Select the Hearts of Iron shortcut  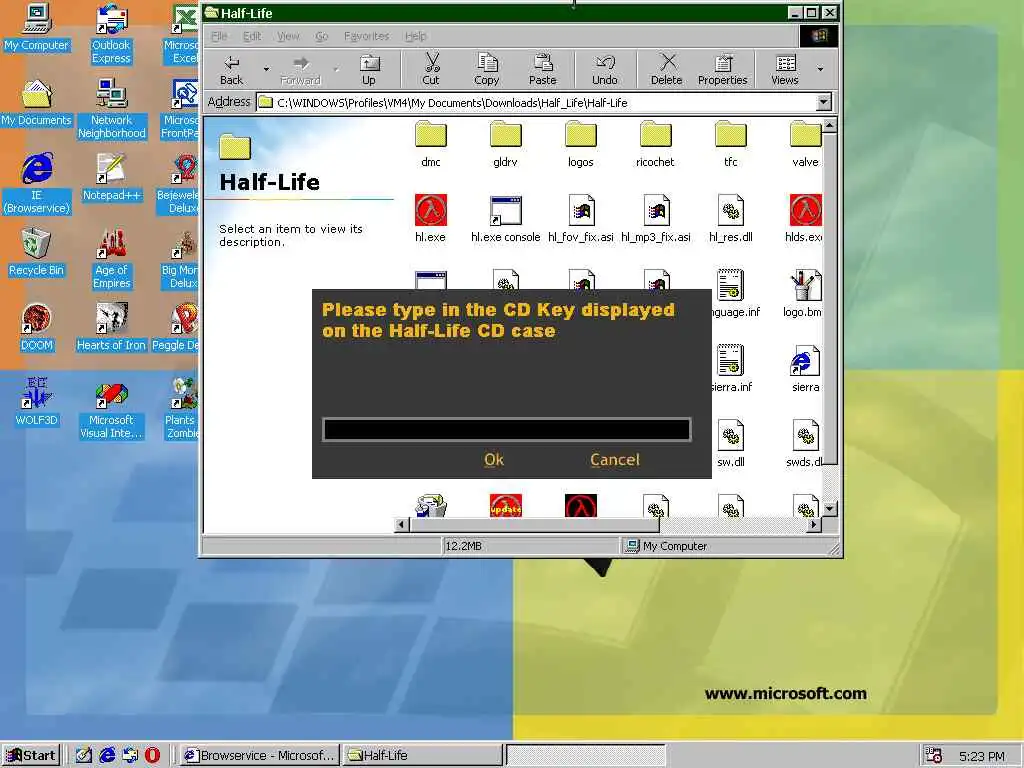pos(111,327)
